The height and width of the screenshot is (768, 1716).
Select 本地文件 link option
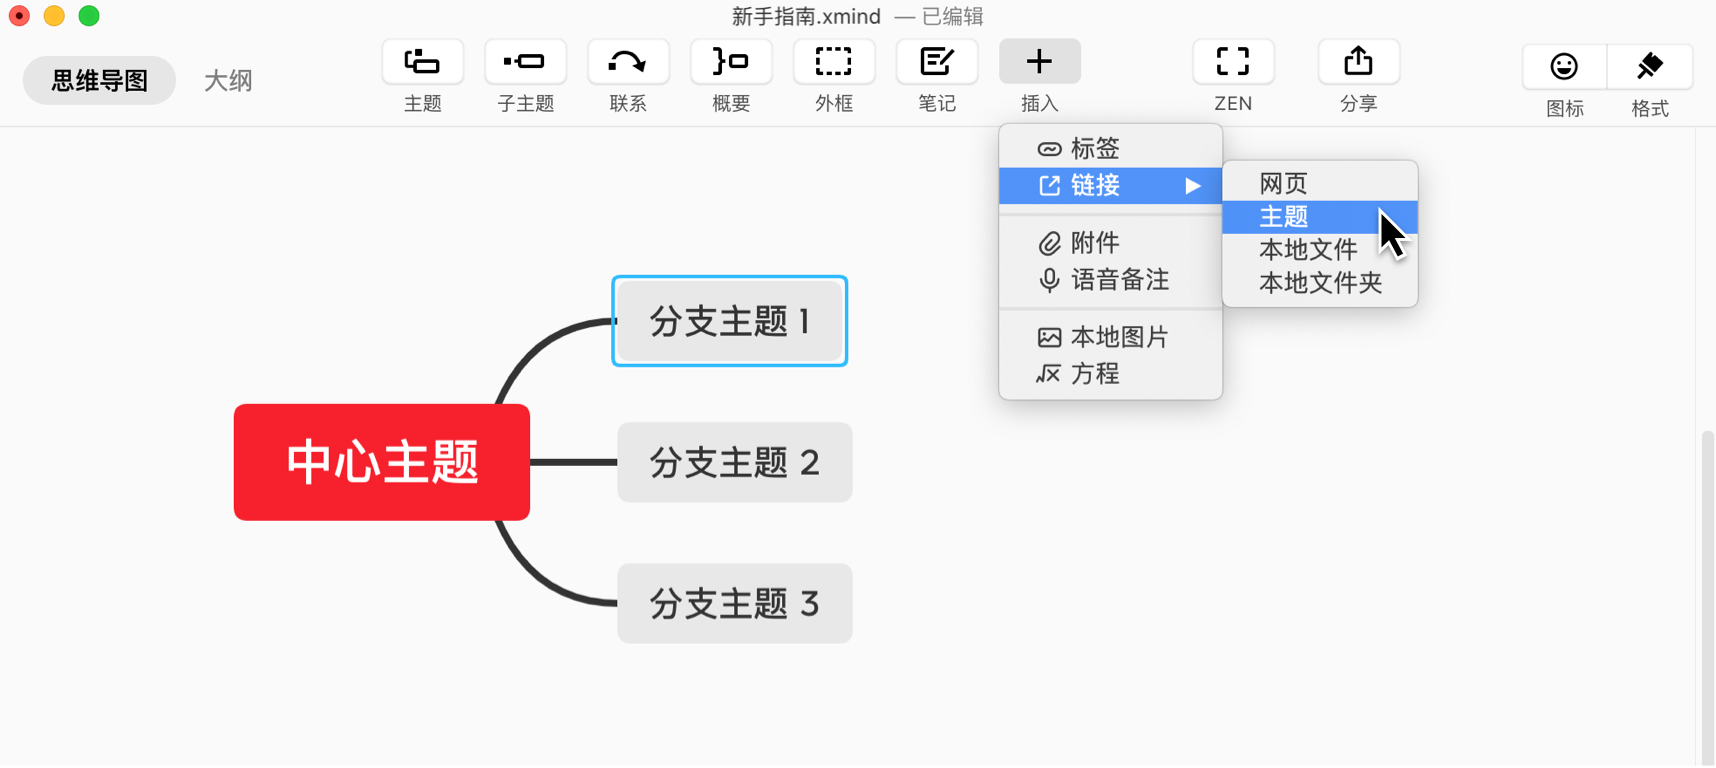click(x=1308, y=250)
